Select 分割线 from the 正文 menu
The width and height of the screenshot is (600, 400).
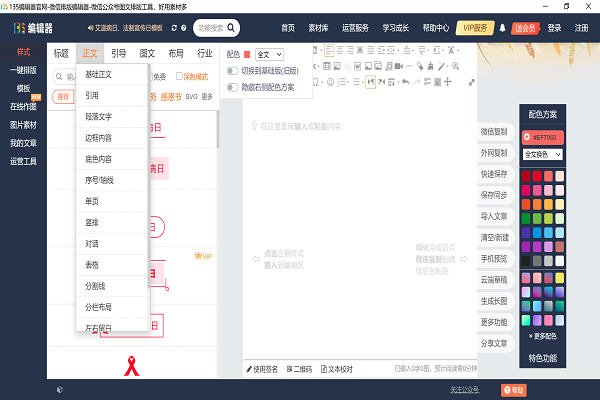(x=99, y=285)
